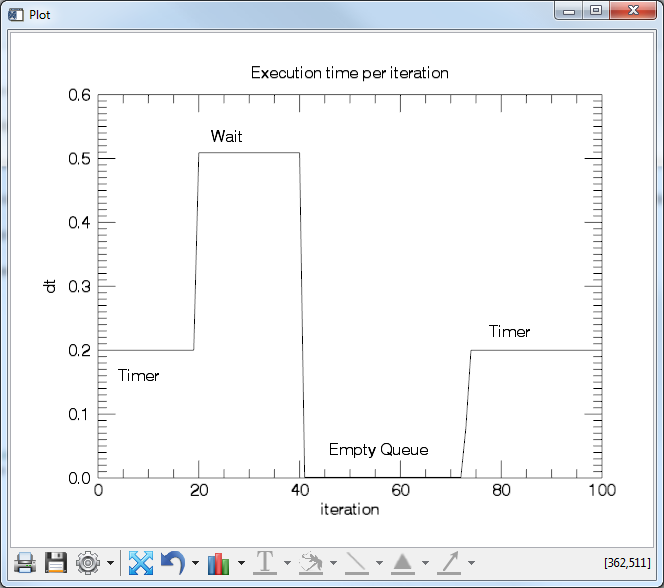Image resolution: width=664 pixels, height=588 pixels.
Task: Select the 'Empty Queue' annotation text
Action: 378,450
